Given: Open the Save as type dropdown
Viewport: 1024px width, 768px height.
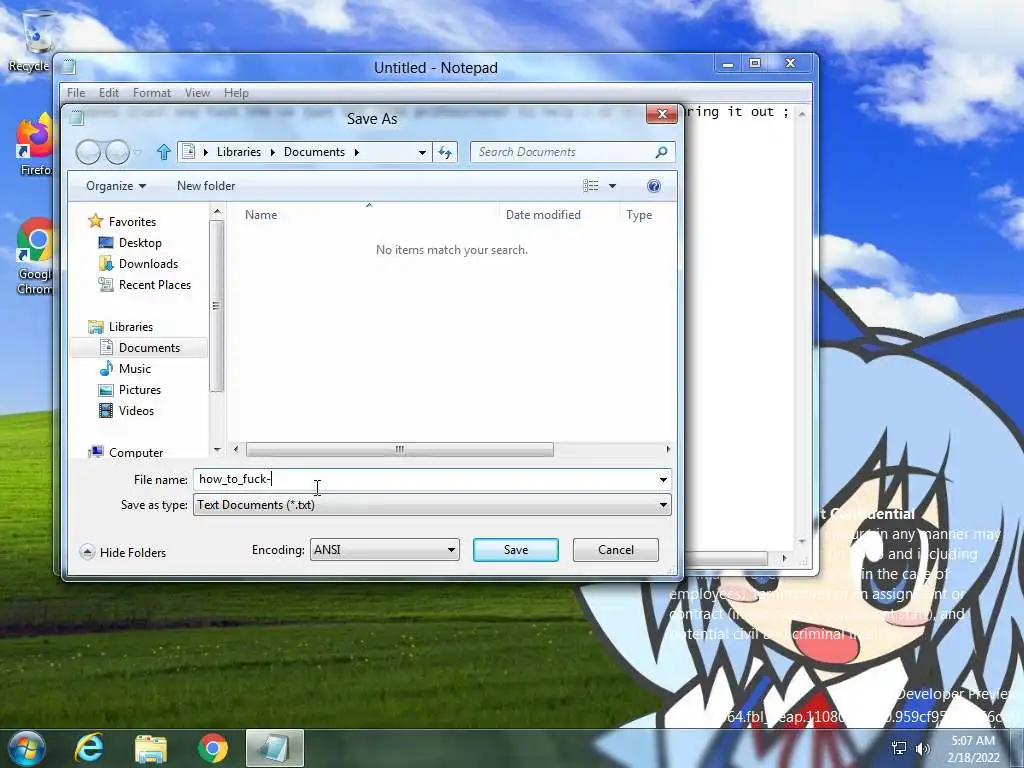Looking at the screenshot, I should [432, 505].
